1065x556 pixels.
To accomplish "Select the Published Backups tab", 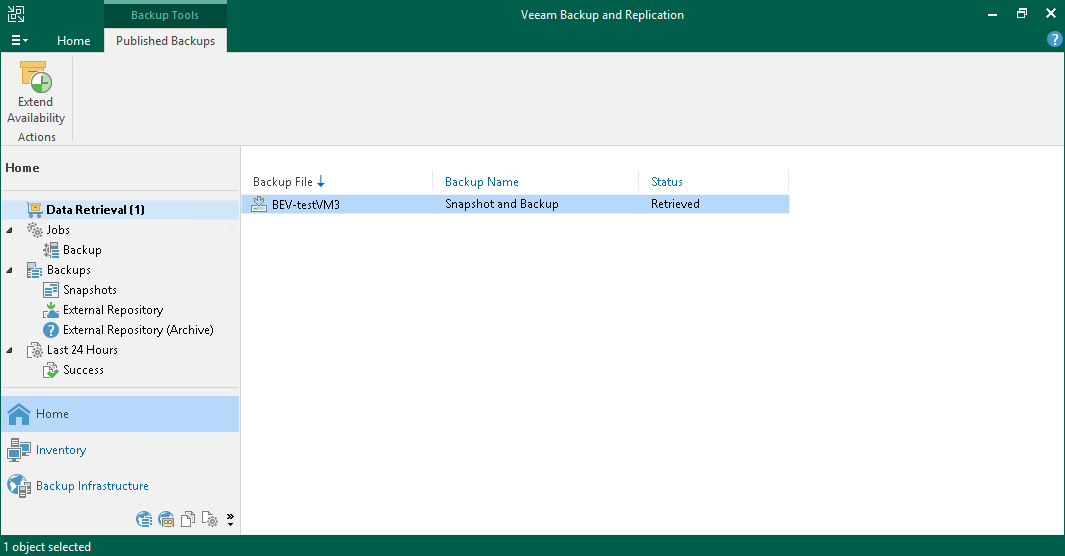I will click(165, 41).
